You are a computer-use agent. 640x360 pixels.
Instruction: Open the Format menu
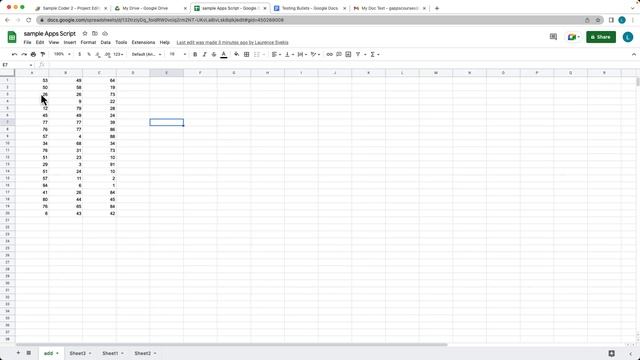point(88,42)
